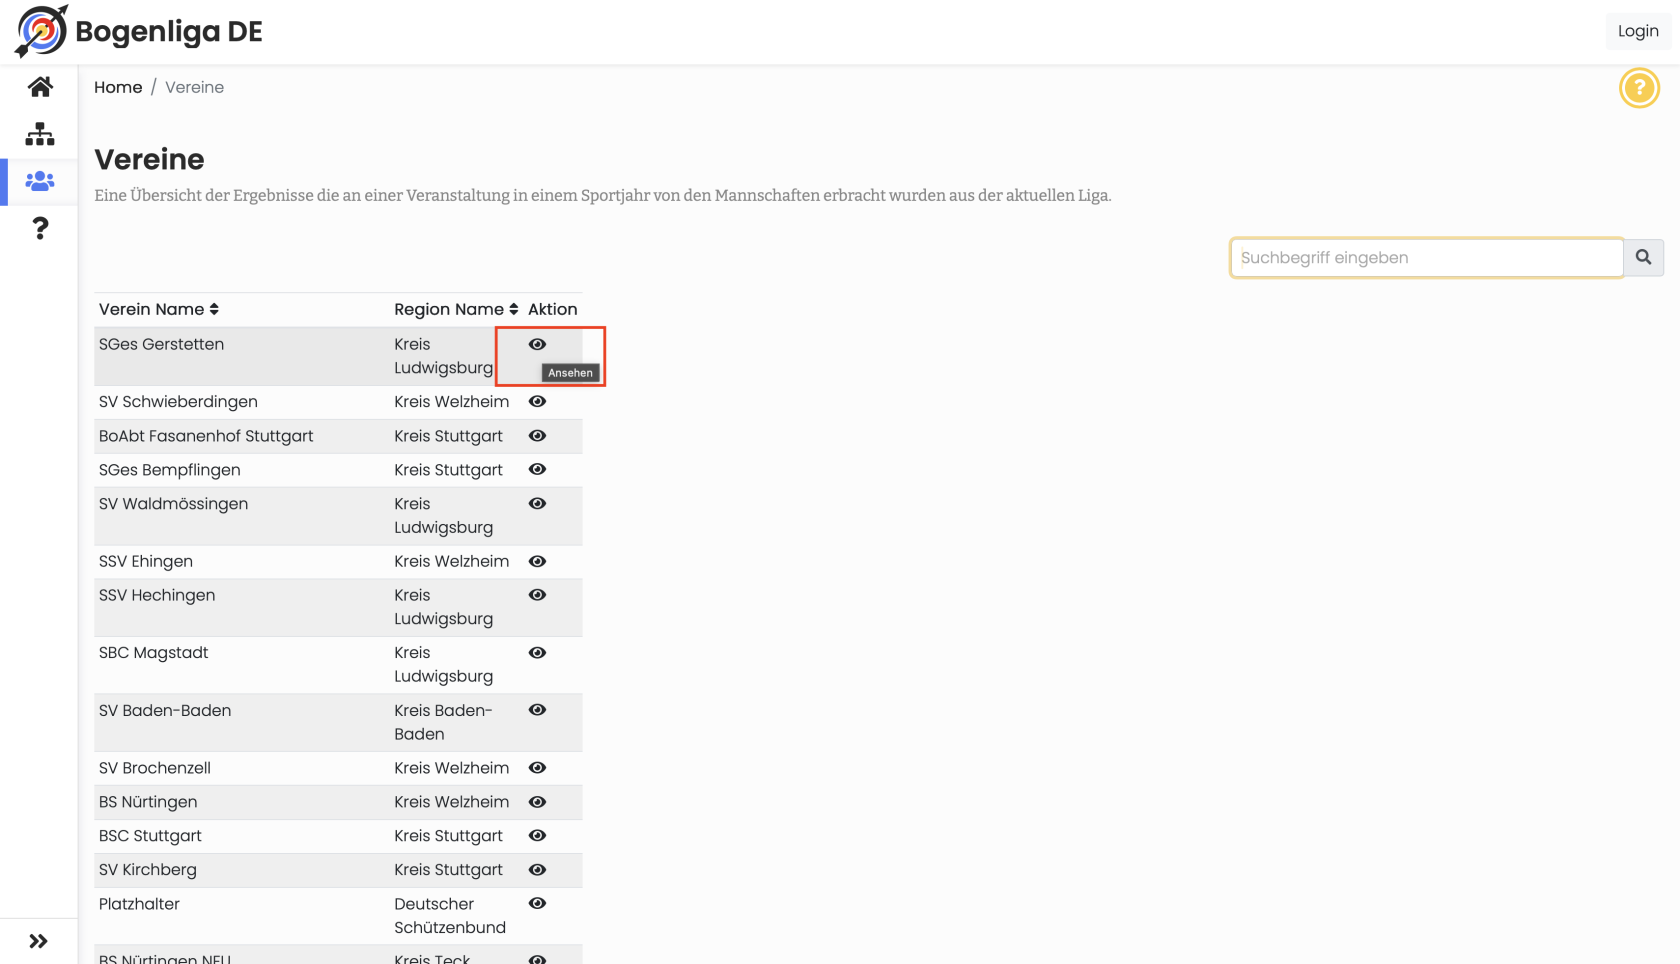Click the Vereine page heading
The image size is (1680, 964).
click(x=149, y=159)
